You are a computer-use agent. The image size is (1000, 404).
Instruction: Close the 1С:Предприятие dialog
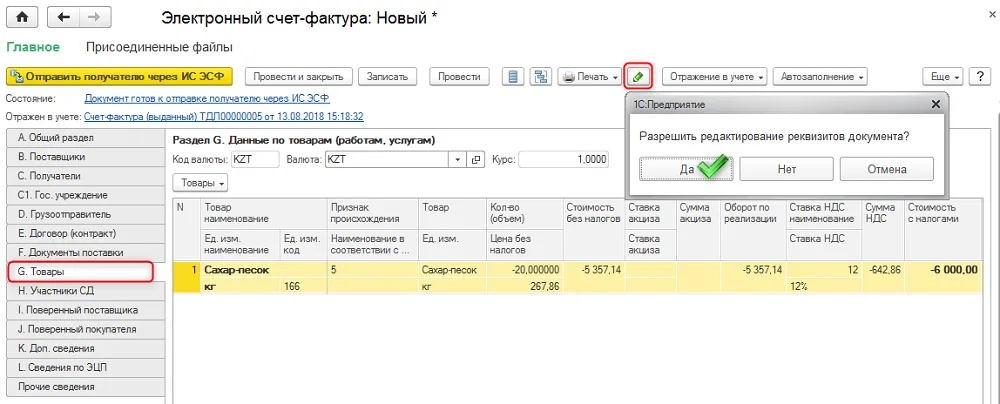(x=935, y=104)
